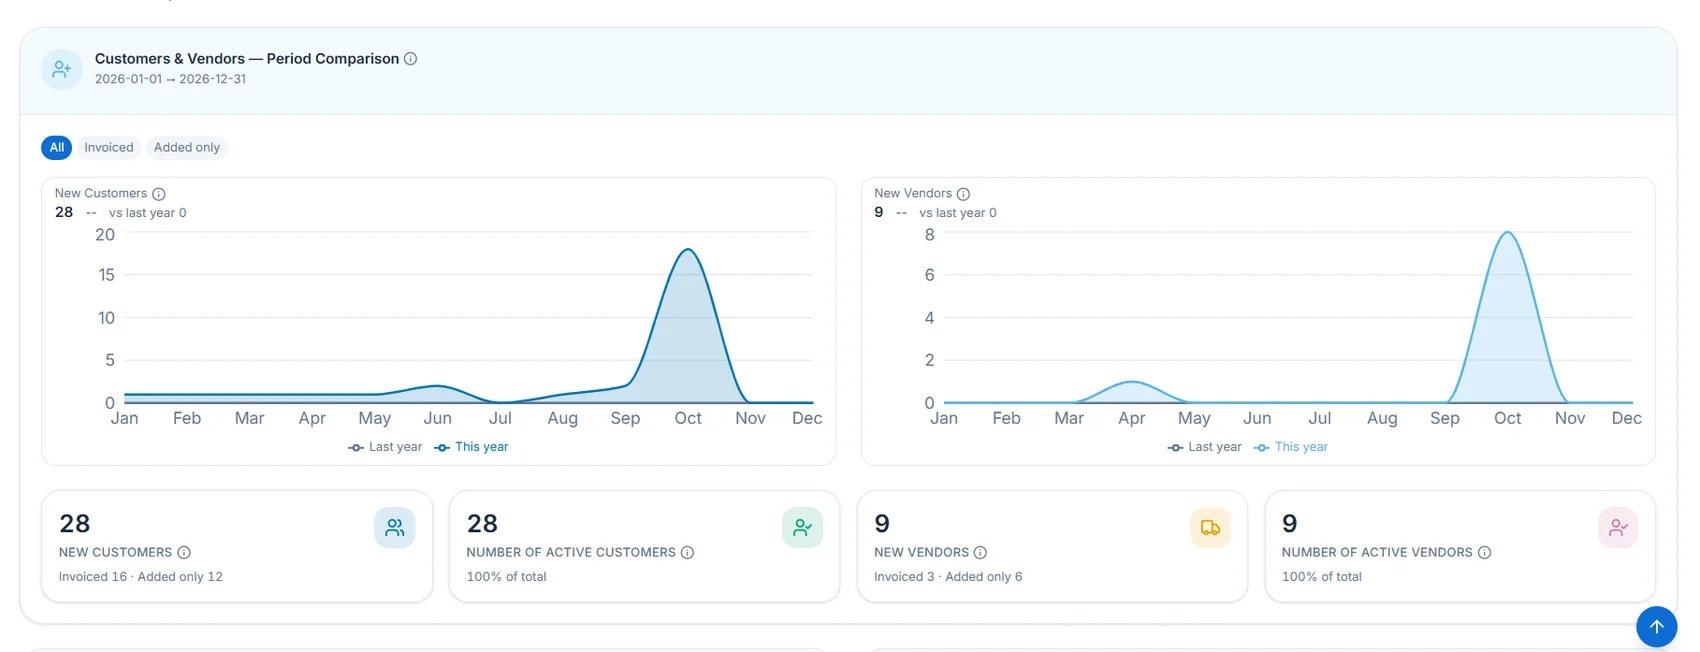
Task: Open info icon next to NUMBER OF ACTIVE VENDORS
Action: point(1484,553)
